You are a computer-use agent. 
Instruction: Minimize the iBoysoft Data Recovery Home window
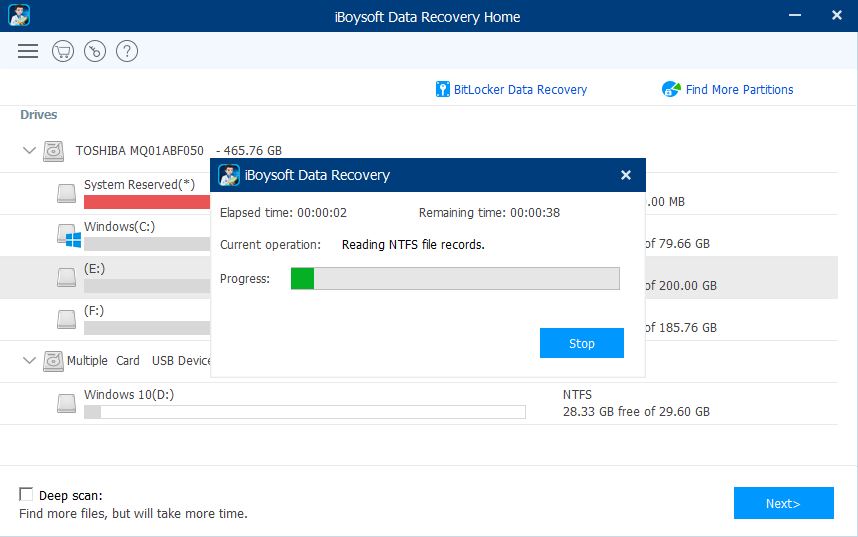(795, 15)
